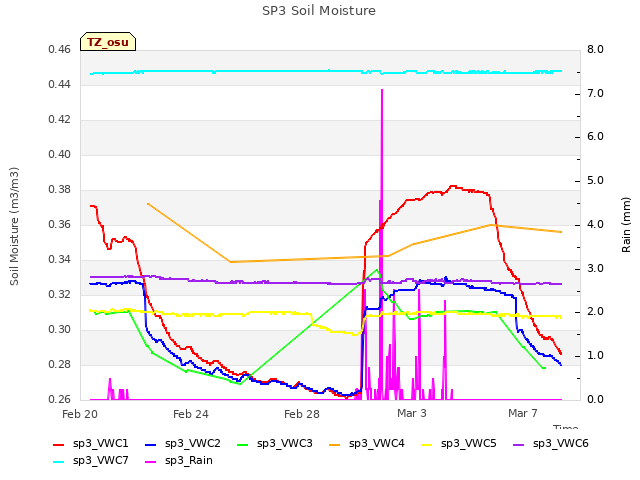
Task: Click the 0.32 left axis value
Action: coord(60,295)
